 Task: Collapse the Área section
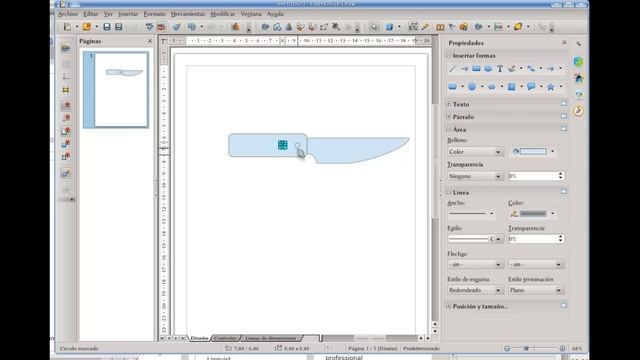[449, 129]
